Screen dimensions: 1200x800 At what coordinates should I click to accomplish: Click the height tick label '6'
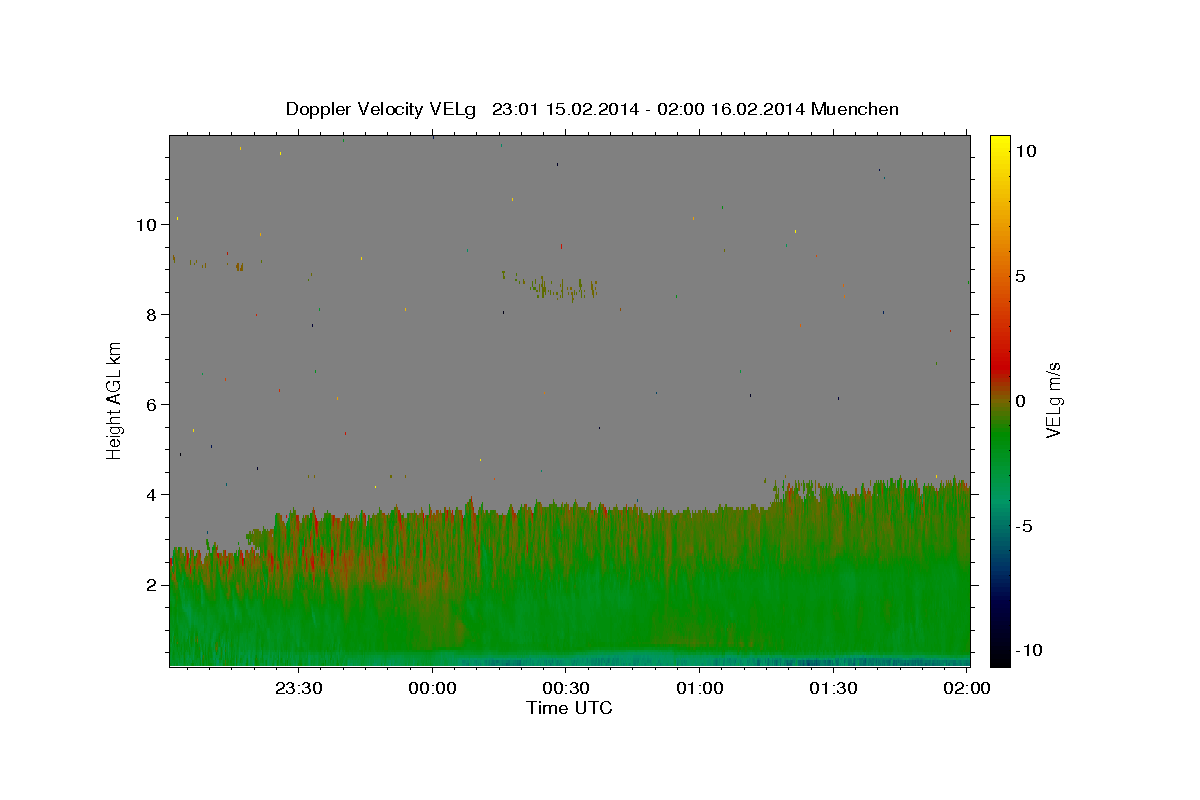point(152,405)
